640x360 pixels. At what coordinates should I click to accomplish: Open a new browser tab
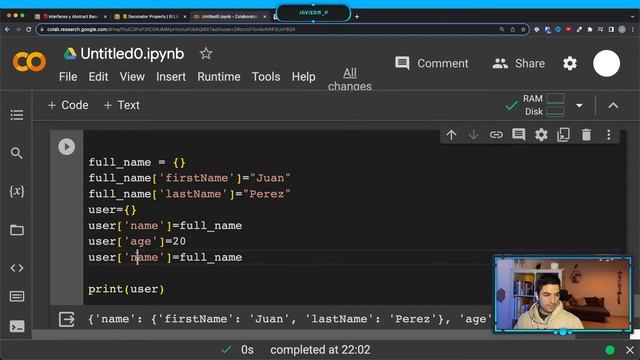tap(357, 16)
